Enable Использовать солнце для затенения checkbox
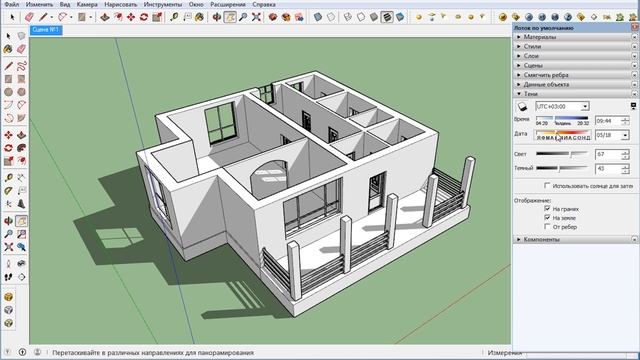The image size is (640, 360). click(x=547, y=186)
